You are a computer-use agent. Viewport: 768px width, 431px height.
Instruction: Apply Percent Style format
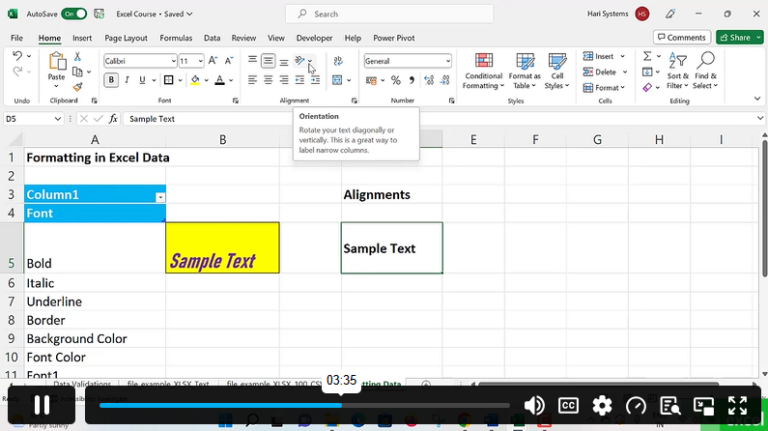pos(396,80)
